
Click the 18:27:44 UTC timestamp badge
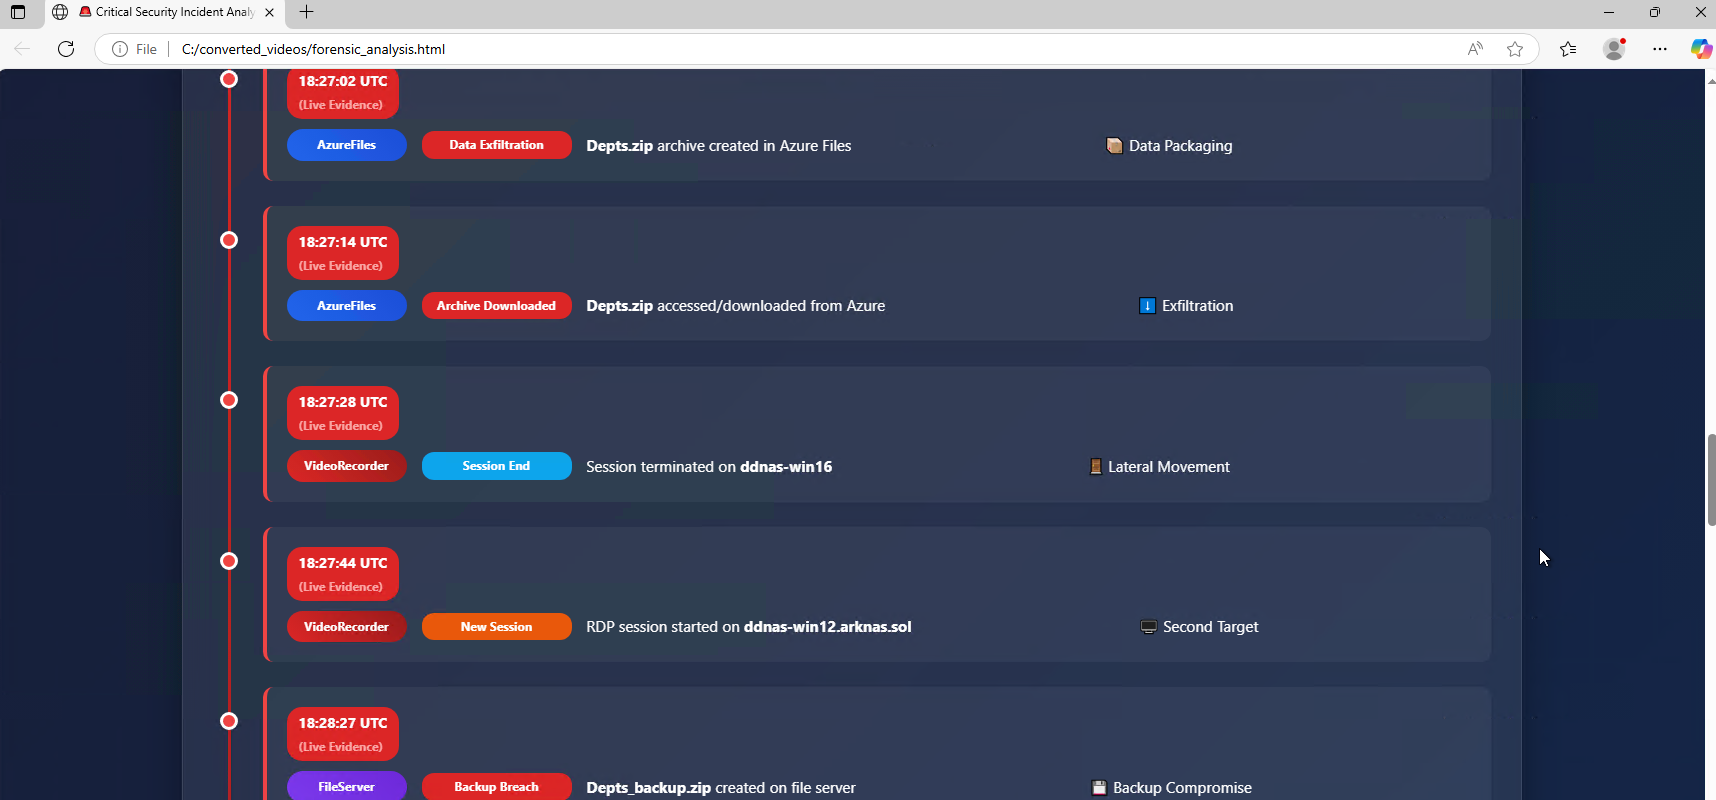pyautogui.click(x=343, y=574)
